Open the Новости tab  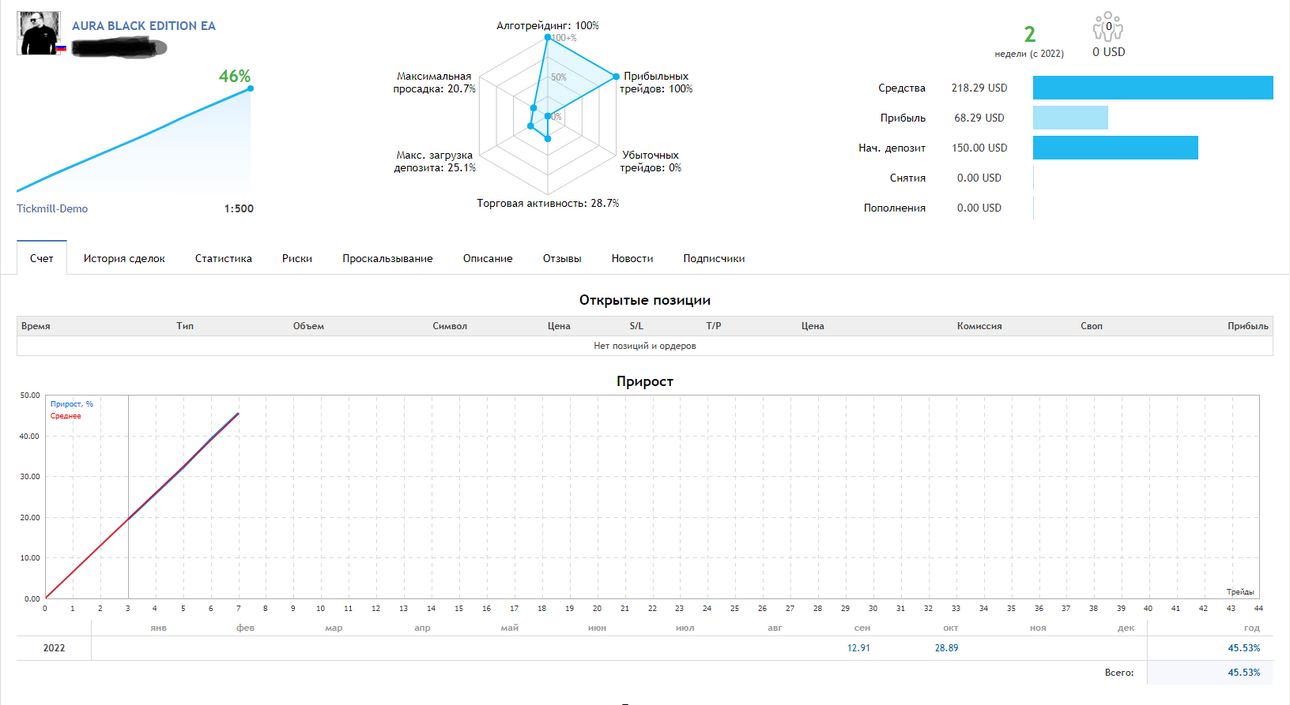coord(632,258)
